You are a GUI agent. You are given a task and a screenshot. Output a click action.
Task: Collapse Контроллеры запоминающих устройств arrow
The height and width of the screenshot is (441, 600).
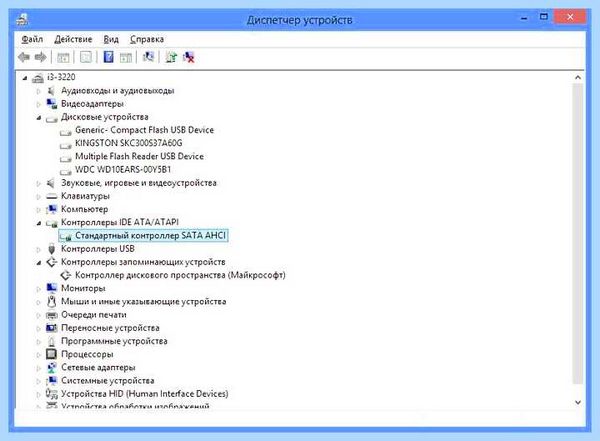[x=39, y=263]
